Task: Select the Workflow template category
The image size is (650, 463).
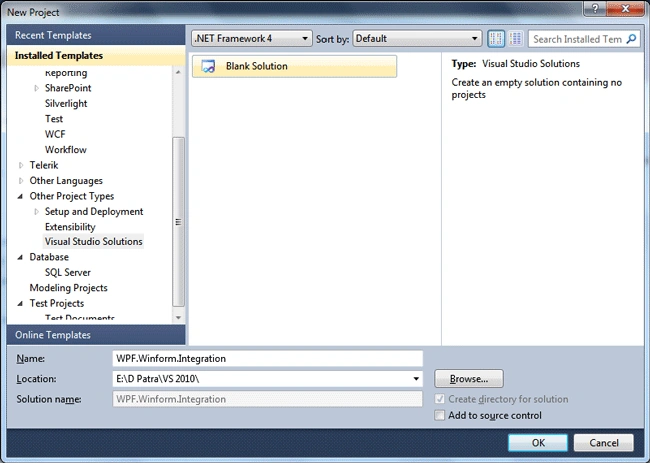Action: tap(65, 150)
